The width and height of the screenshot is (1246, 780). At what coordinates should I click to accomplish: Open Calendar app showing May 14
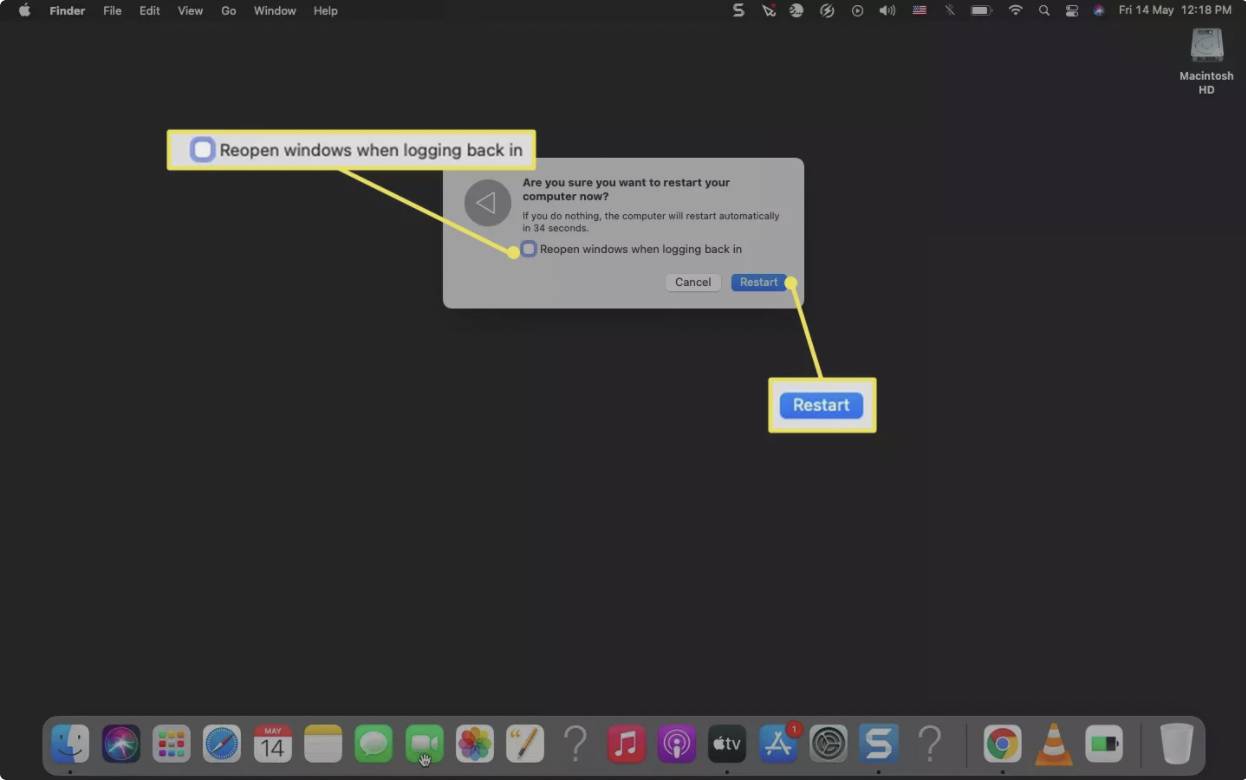coord(273,744)
